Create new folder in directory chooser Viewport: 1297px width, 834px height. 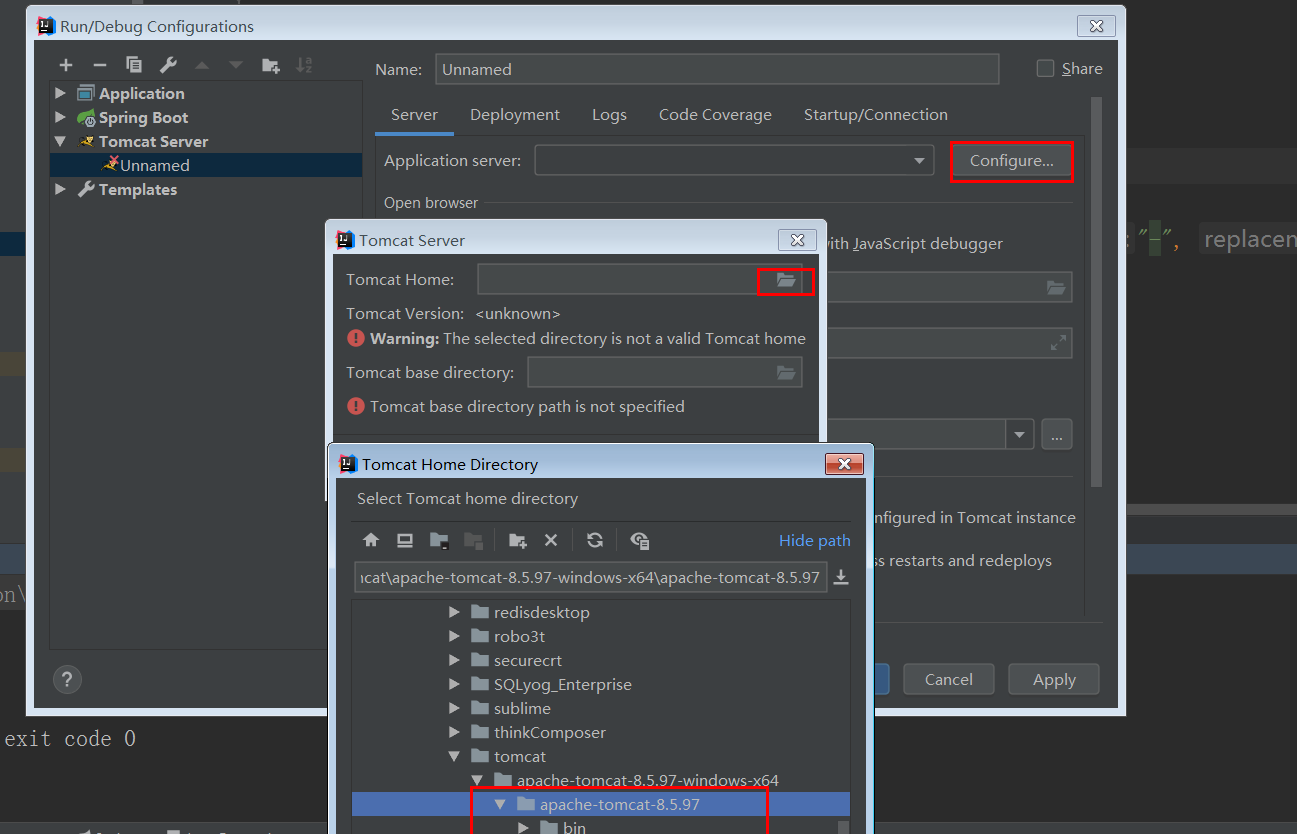[x=517, y=540]
